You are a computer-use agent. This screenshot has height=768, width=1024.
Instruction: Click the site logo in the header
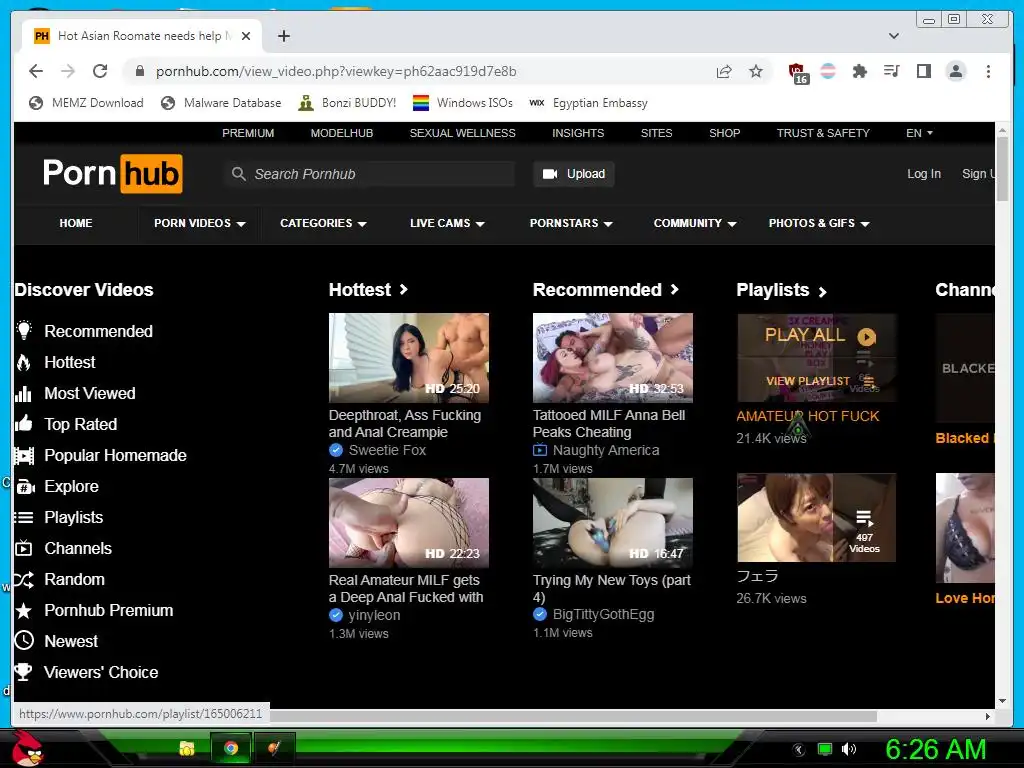(112, 174)
